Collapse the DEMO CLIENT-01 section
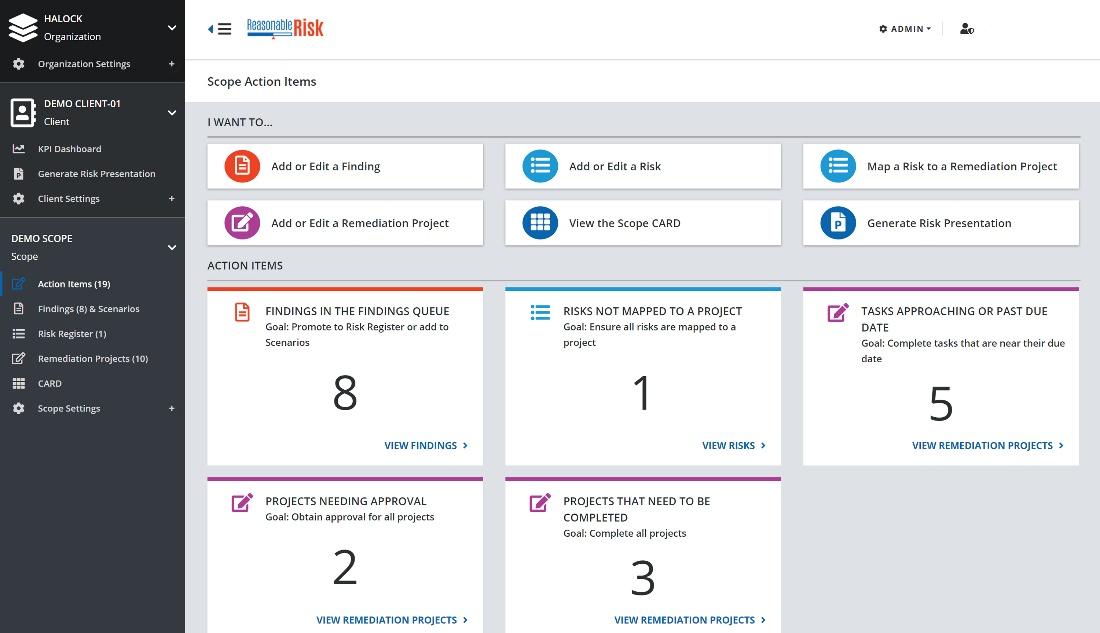This screenshot has height=633, width=1100. pyautogui.click(x=171, y=113)
